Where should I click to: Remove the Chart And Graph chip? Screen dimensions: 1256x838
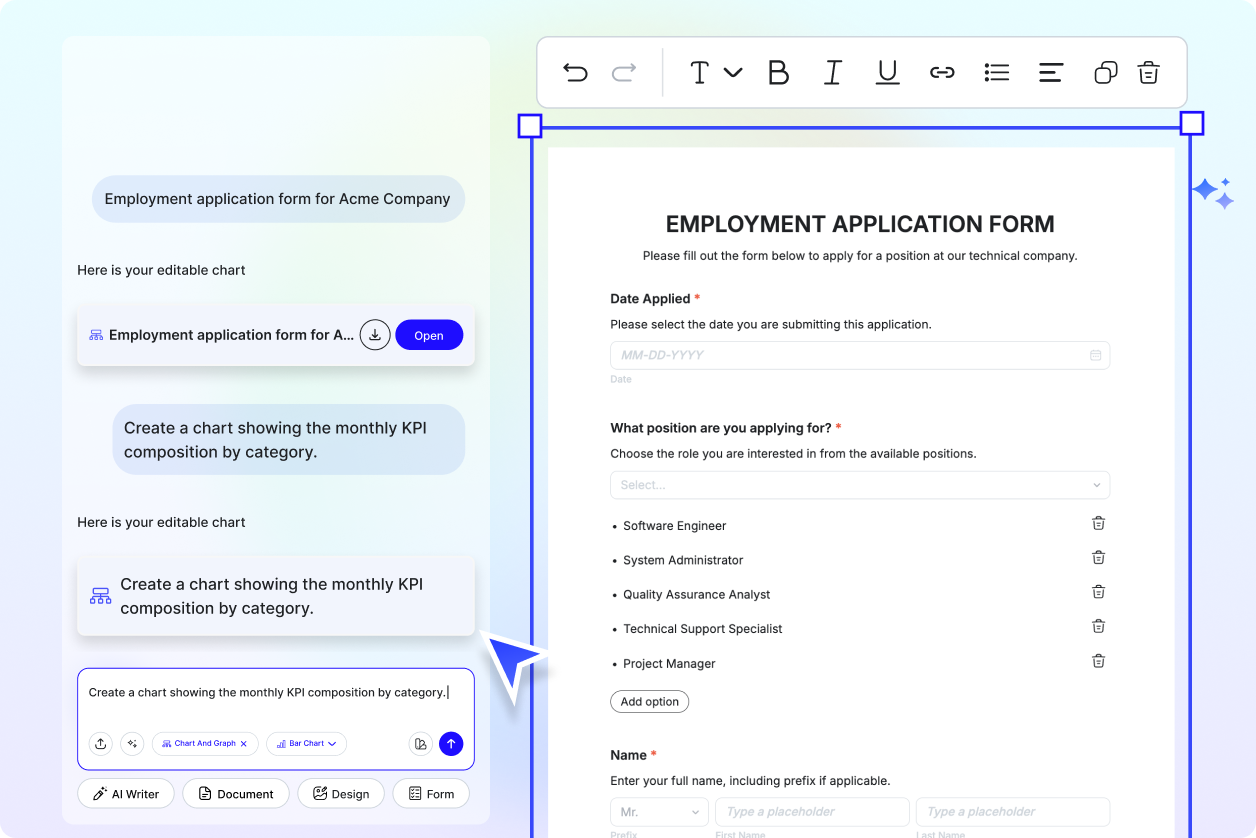click(244, 744)
